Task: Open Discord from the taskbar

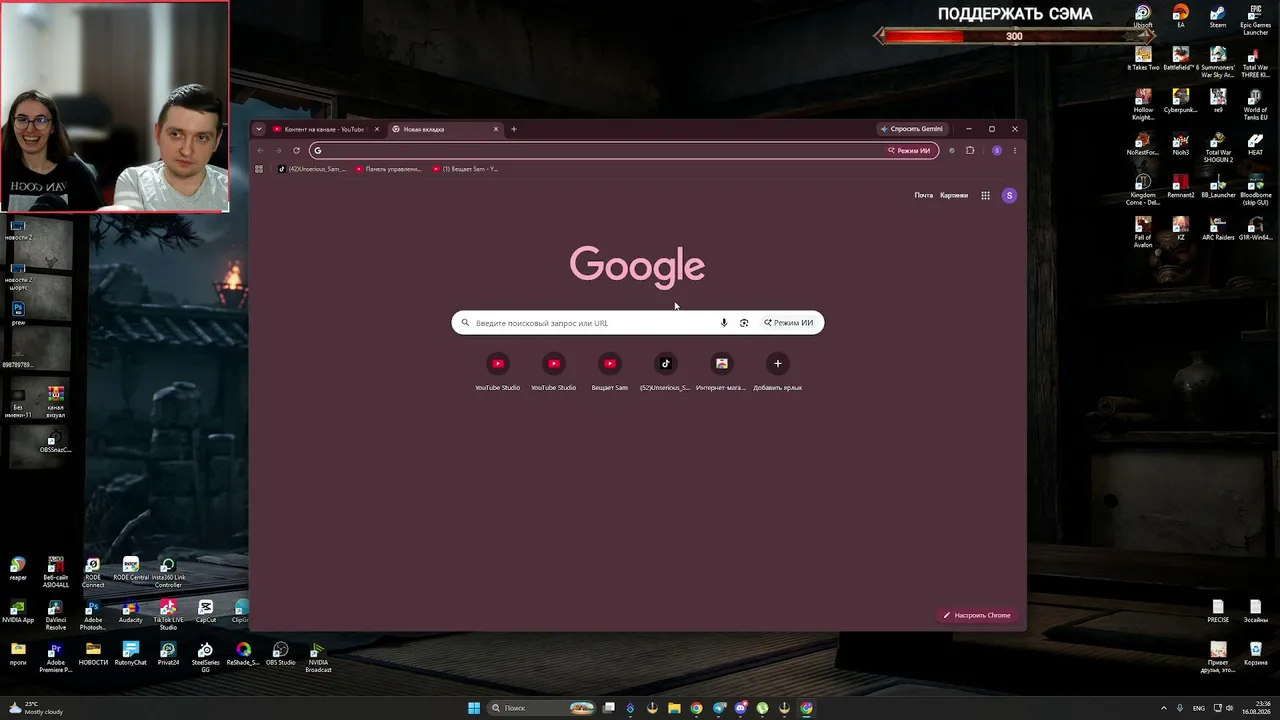Action: (x=740, y=708)
